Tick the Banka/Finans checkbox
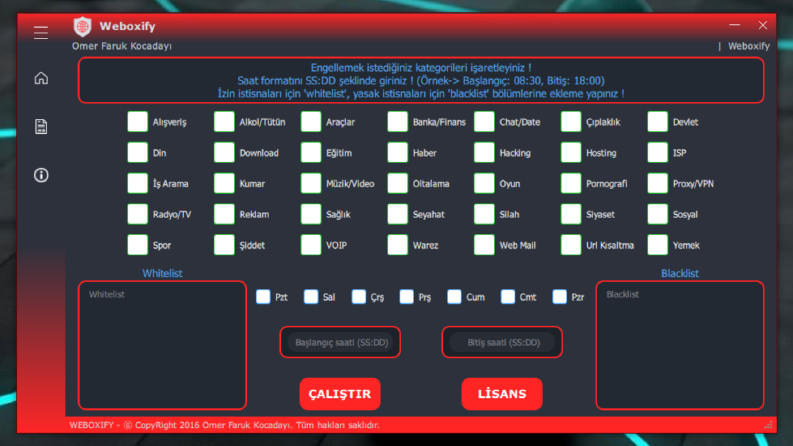 [398, 122]
